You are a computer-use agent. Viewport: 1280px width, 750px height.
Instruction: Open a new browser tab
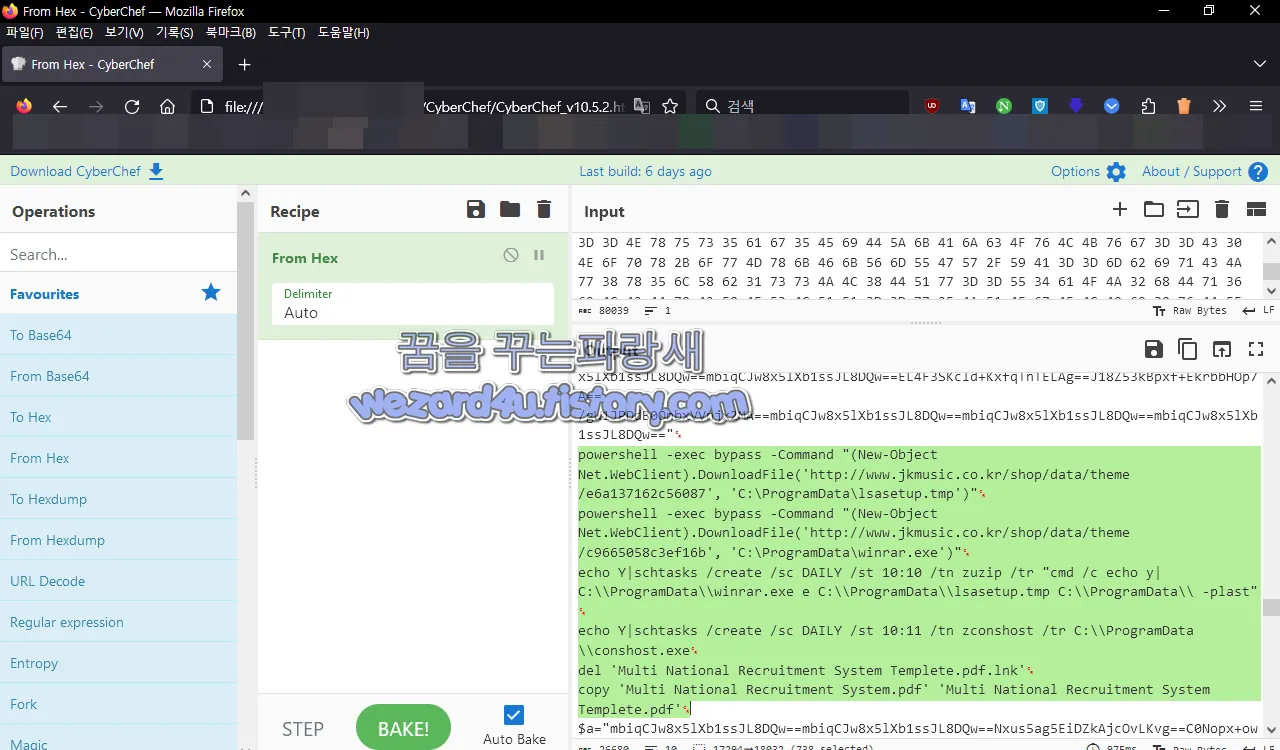coord(244,64)
